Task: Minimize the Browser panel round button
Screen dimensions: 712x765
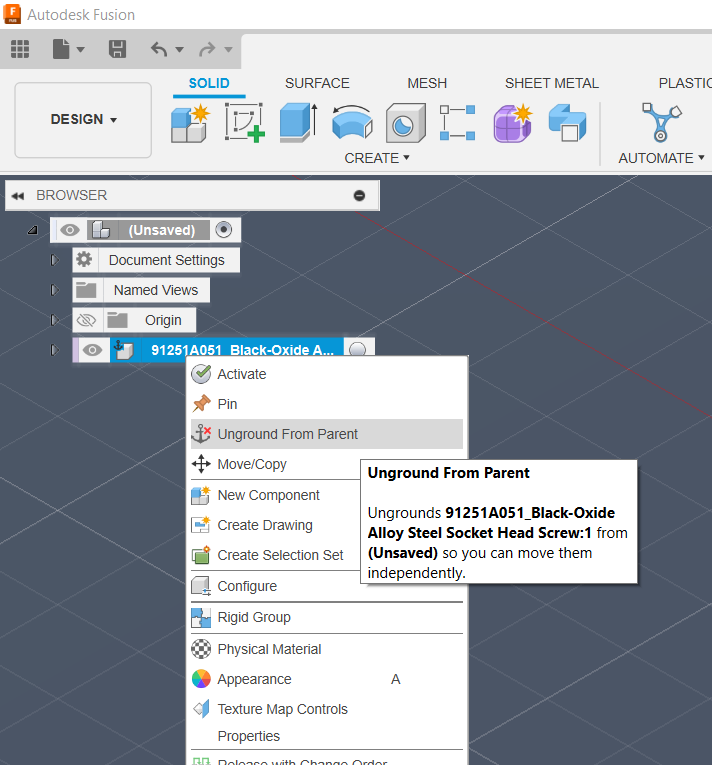Action: 359,196
